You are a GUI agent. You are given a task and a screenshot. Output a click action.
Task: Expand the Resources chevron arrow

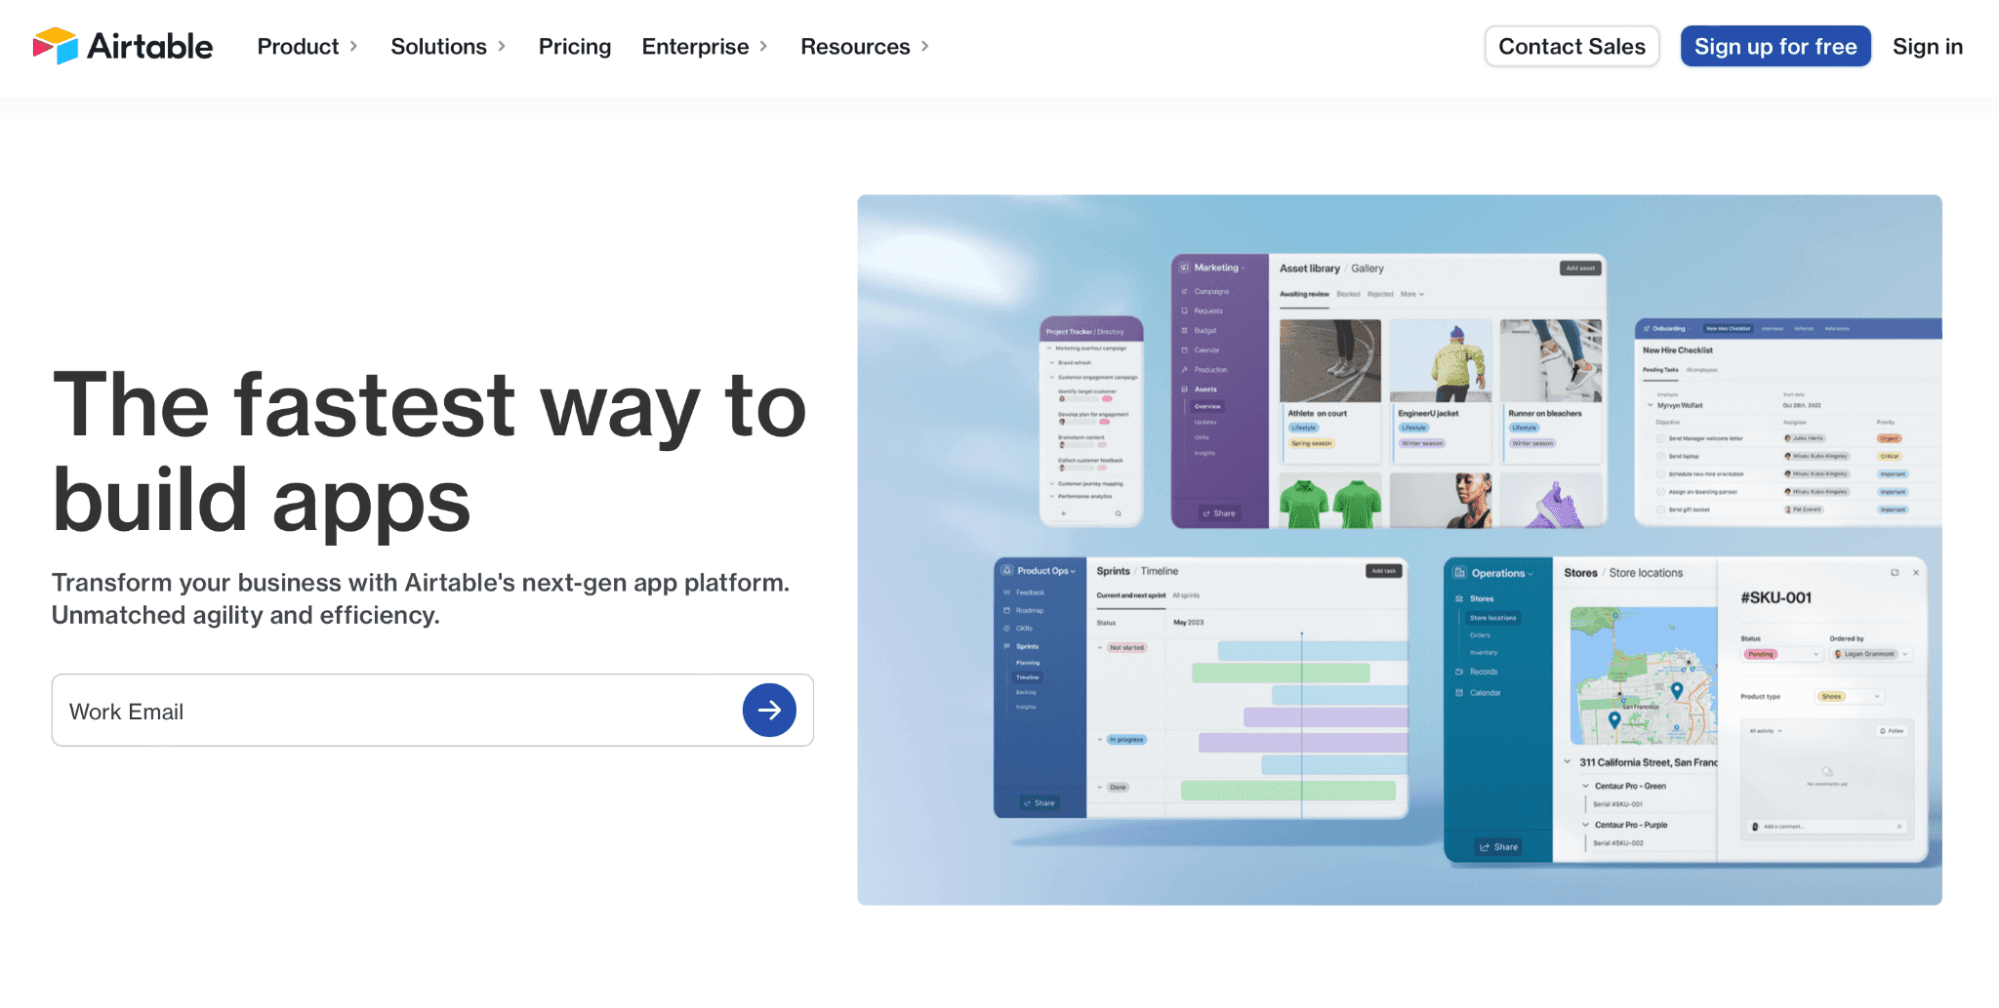click(924, 46)
